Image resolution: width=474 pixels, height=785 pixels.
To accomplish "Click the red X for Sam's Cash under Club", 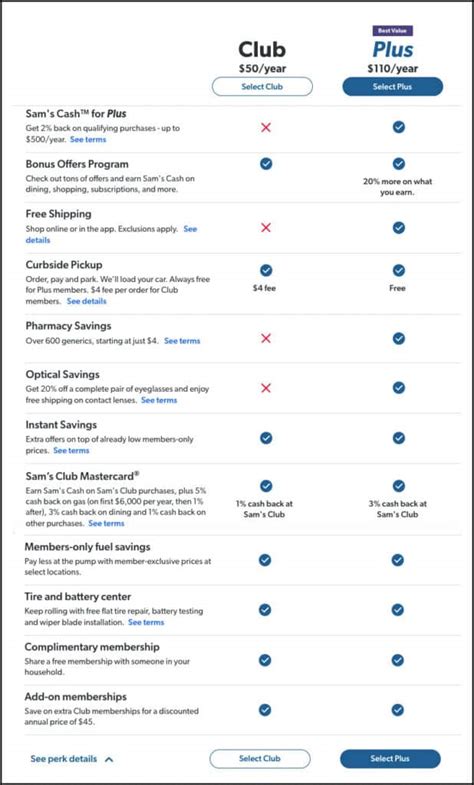I will coord(266,127).
